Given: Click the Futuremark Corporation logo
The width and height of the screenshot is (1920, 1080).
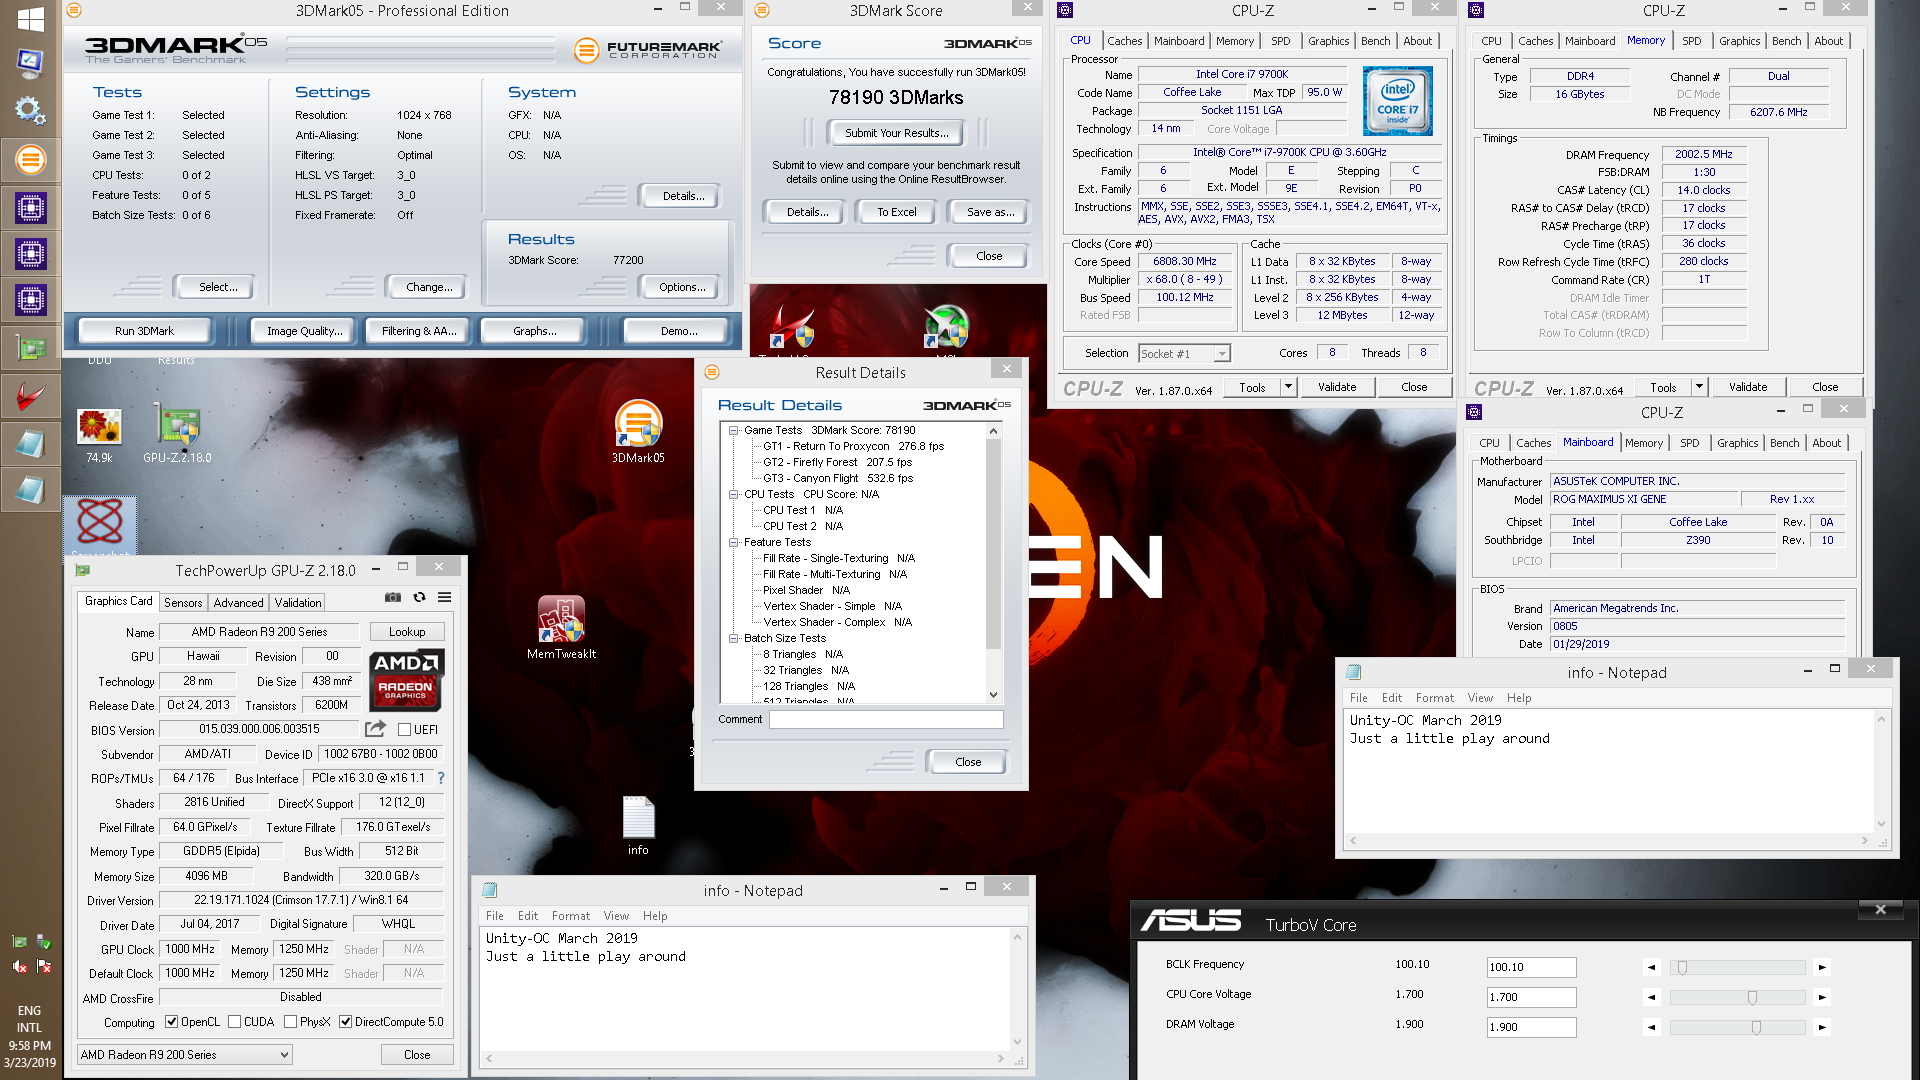Looking at the screenshot, I should (x=648, y=49).
